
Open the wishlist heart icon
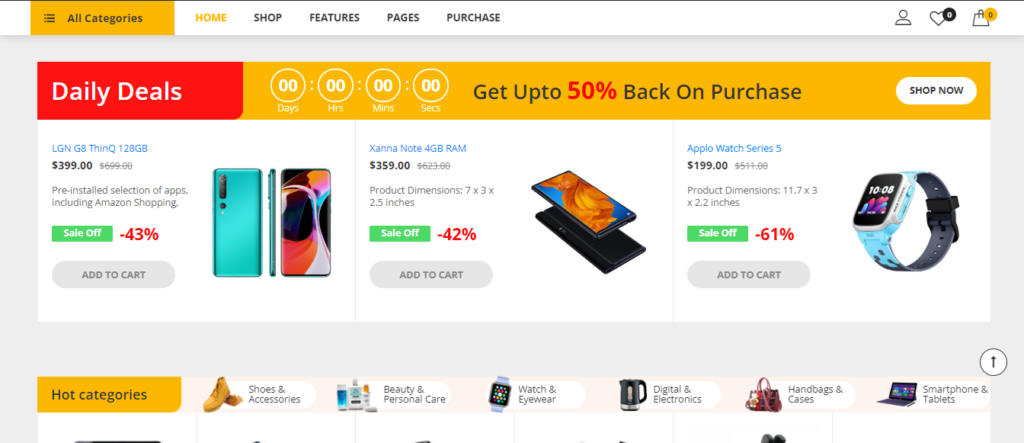point(937,18)
